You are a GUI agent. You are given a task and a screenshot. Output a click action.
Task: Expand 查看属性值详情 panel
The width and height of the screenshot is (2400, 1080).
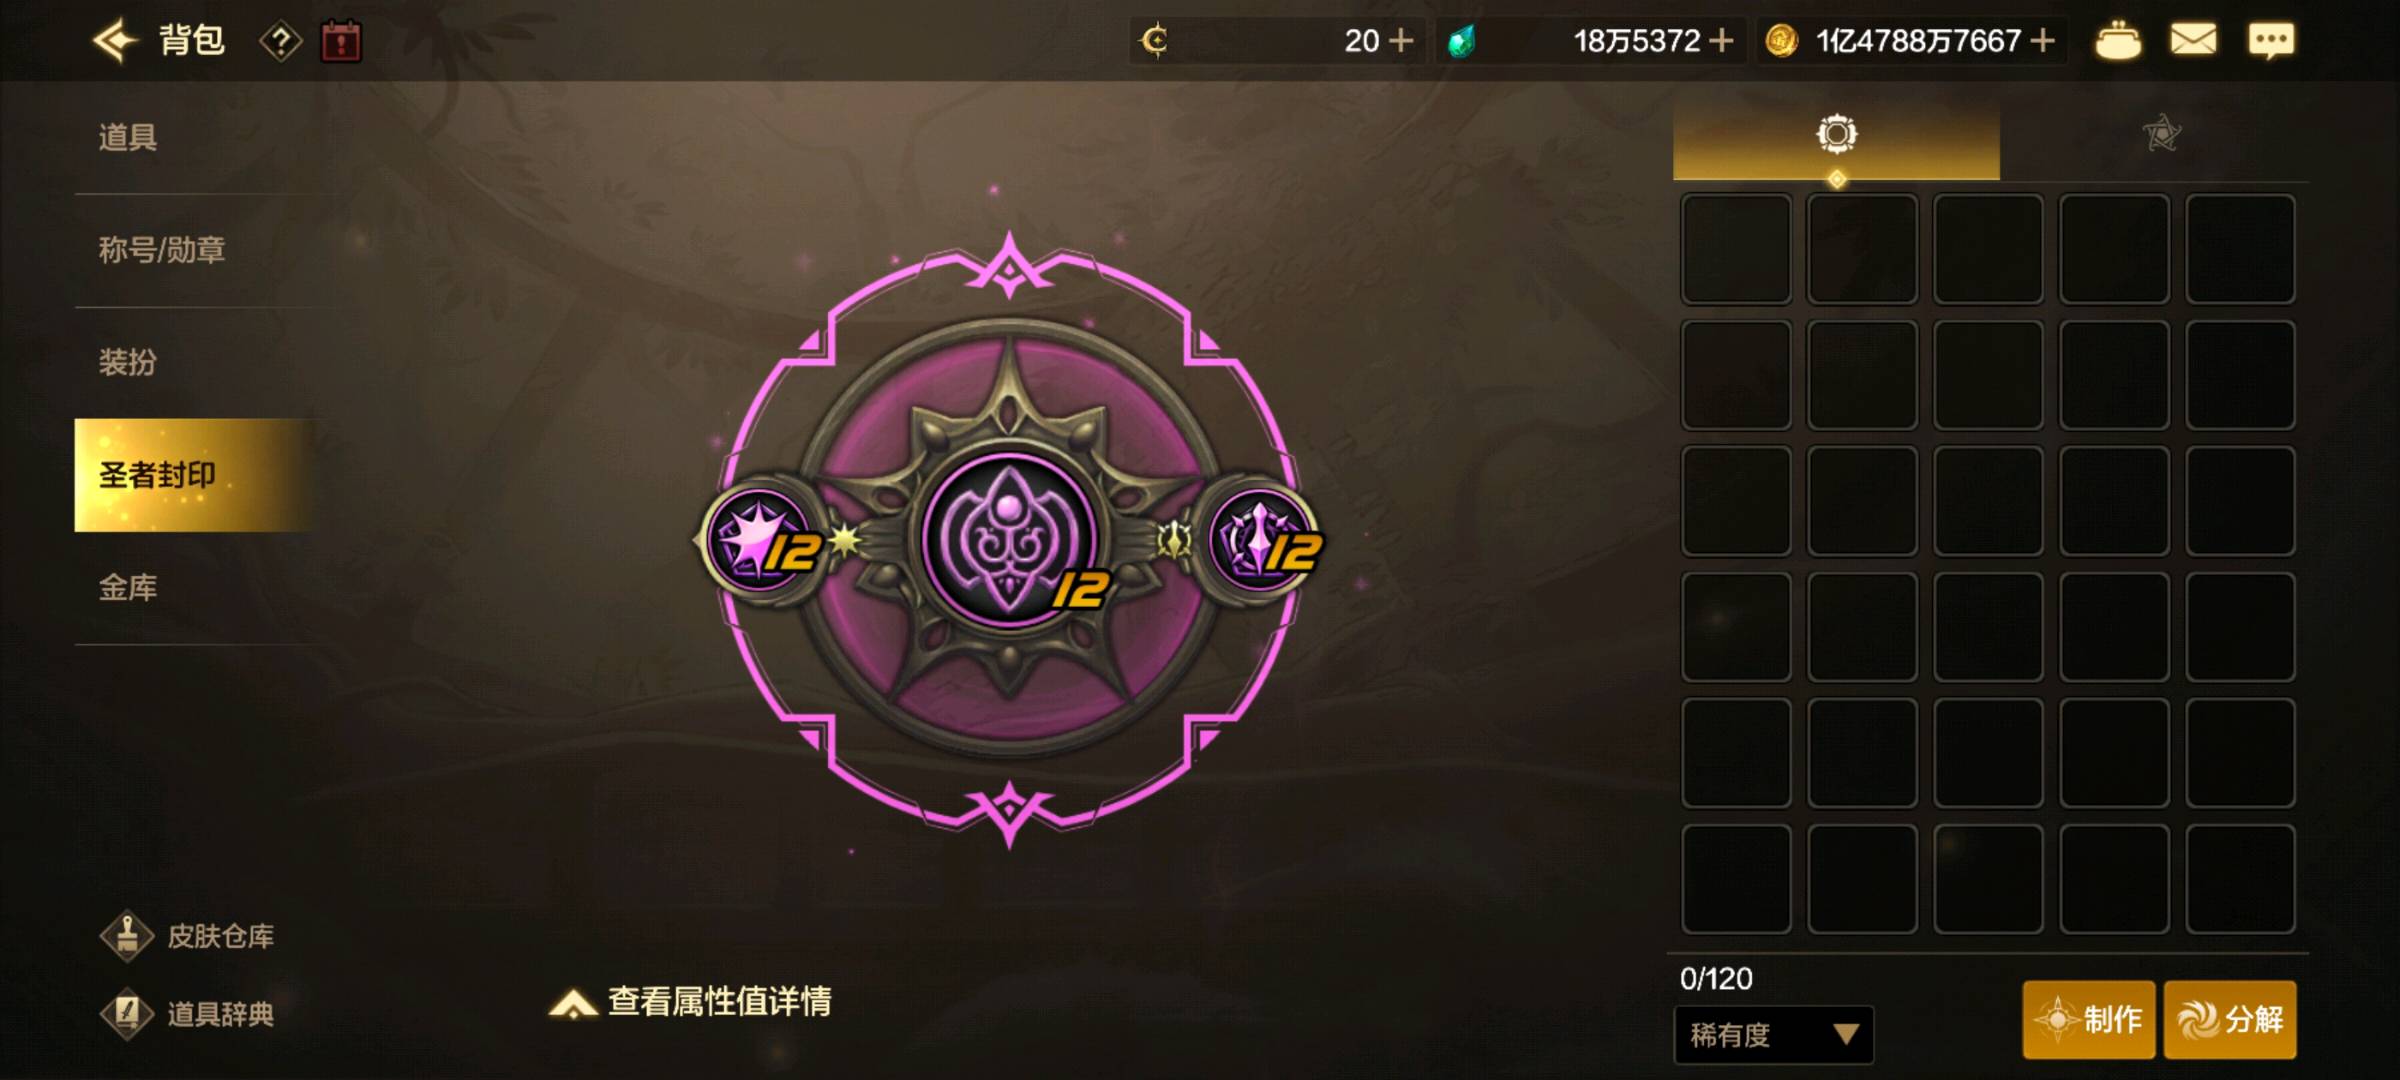click(x=691, y=1001)
